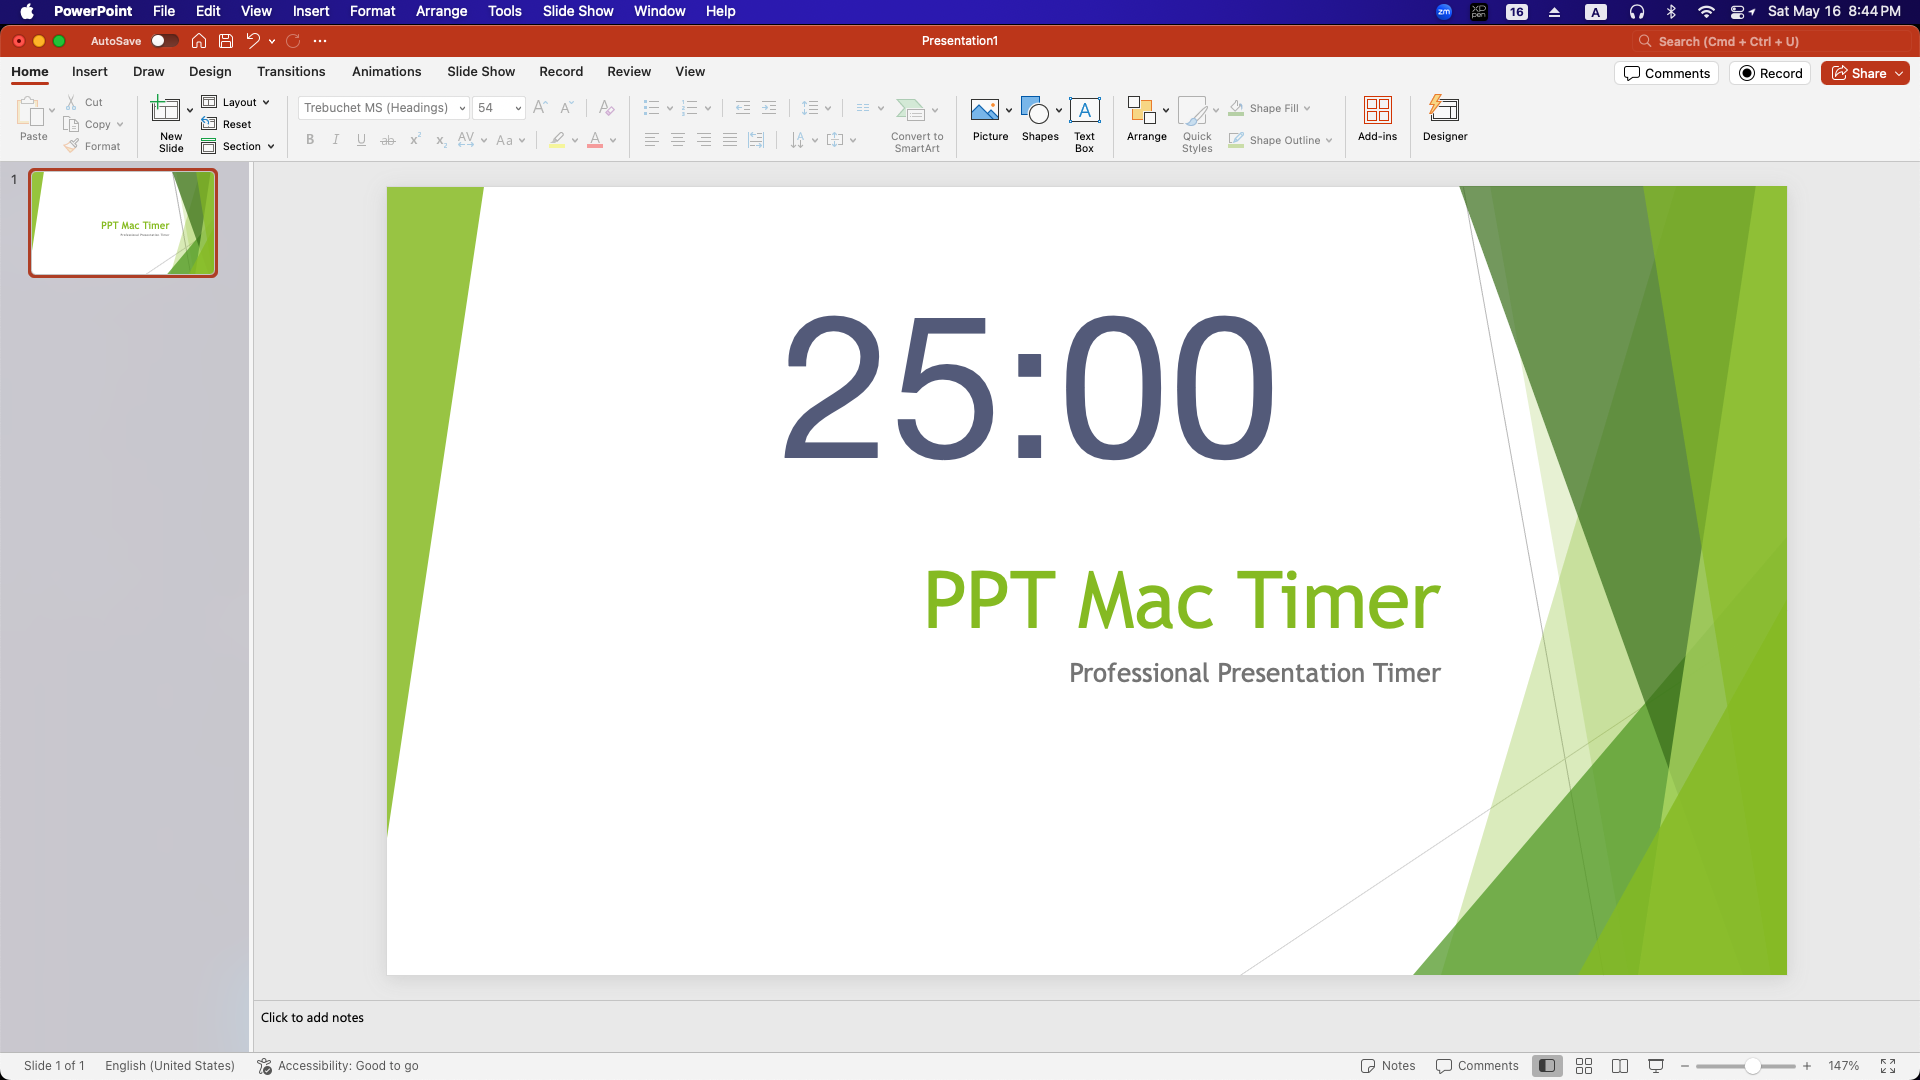
Task: Fit slide to window icon
Action: pos(1888,1066)
